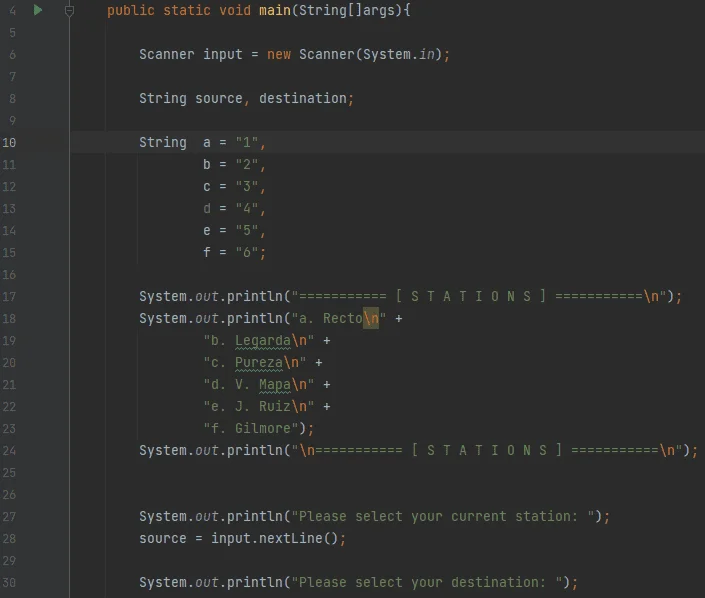Click 'source' in String declaration line 8

coord(219,98)
